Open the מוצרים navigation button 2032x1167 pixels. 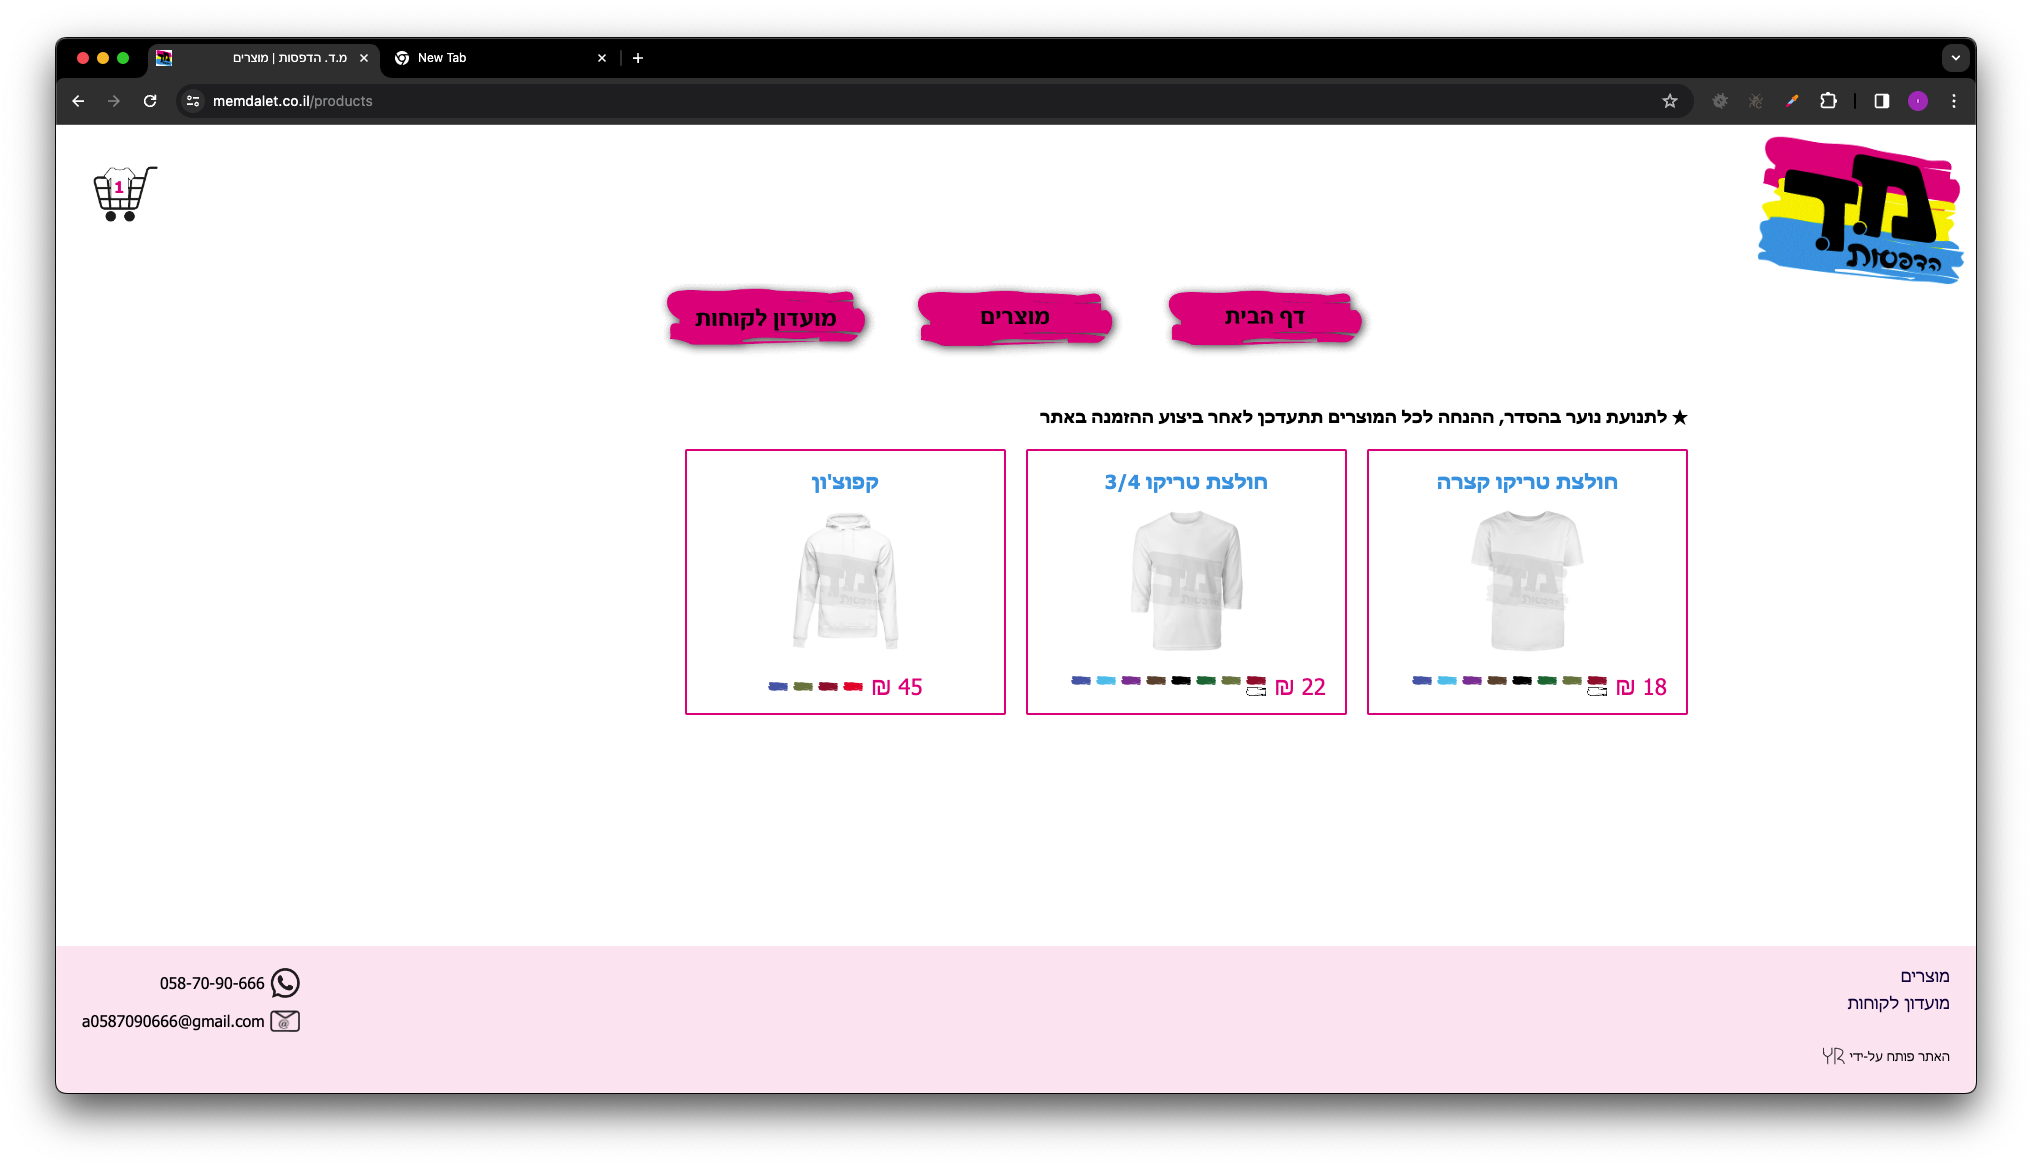pos(1015,318)
